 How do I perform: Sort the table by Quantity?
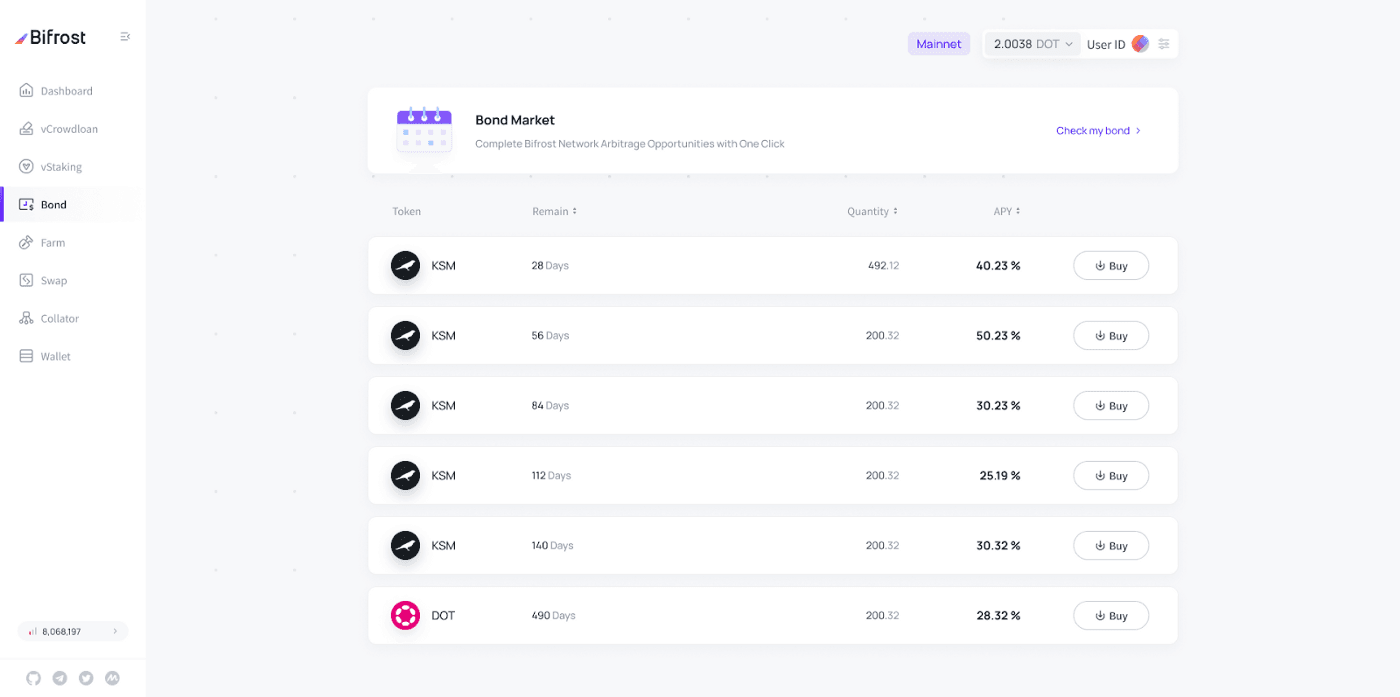[872, 212]
